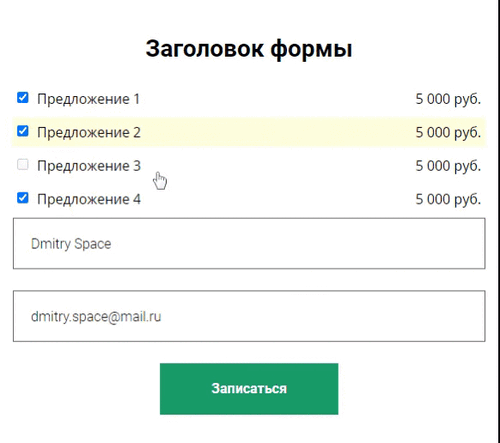Click the word 'формы' in the form heading
The image size is (500, 443).
(x=311, y=50)
